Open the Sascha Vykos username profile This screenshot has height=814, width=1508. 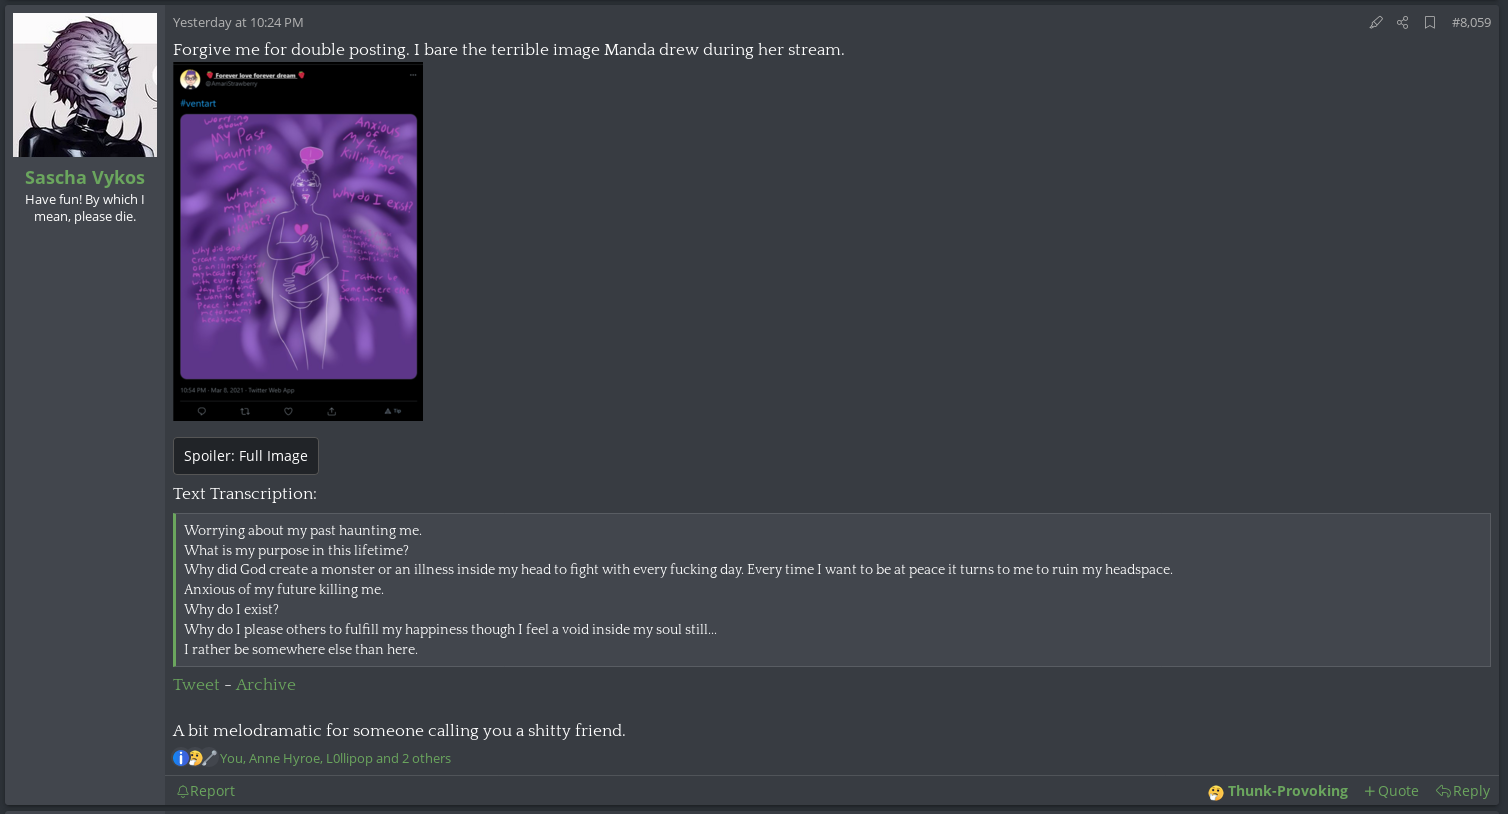pos(85,177)
